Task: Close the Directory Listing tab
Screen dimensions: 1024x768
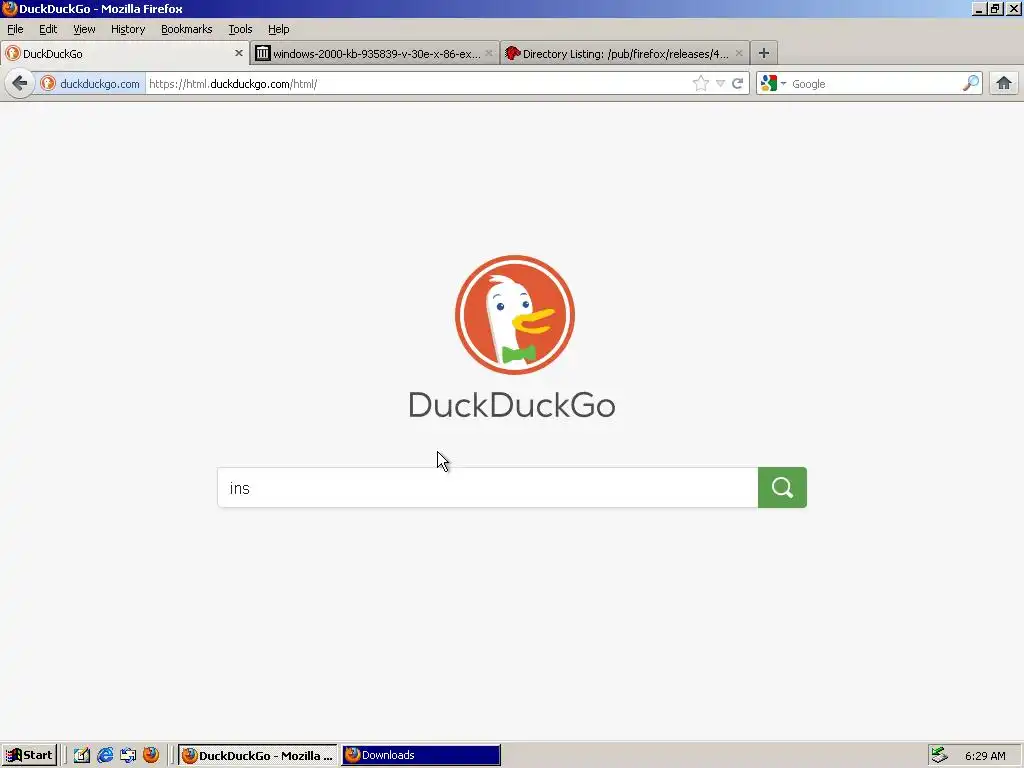Action: click(739, 54)
